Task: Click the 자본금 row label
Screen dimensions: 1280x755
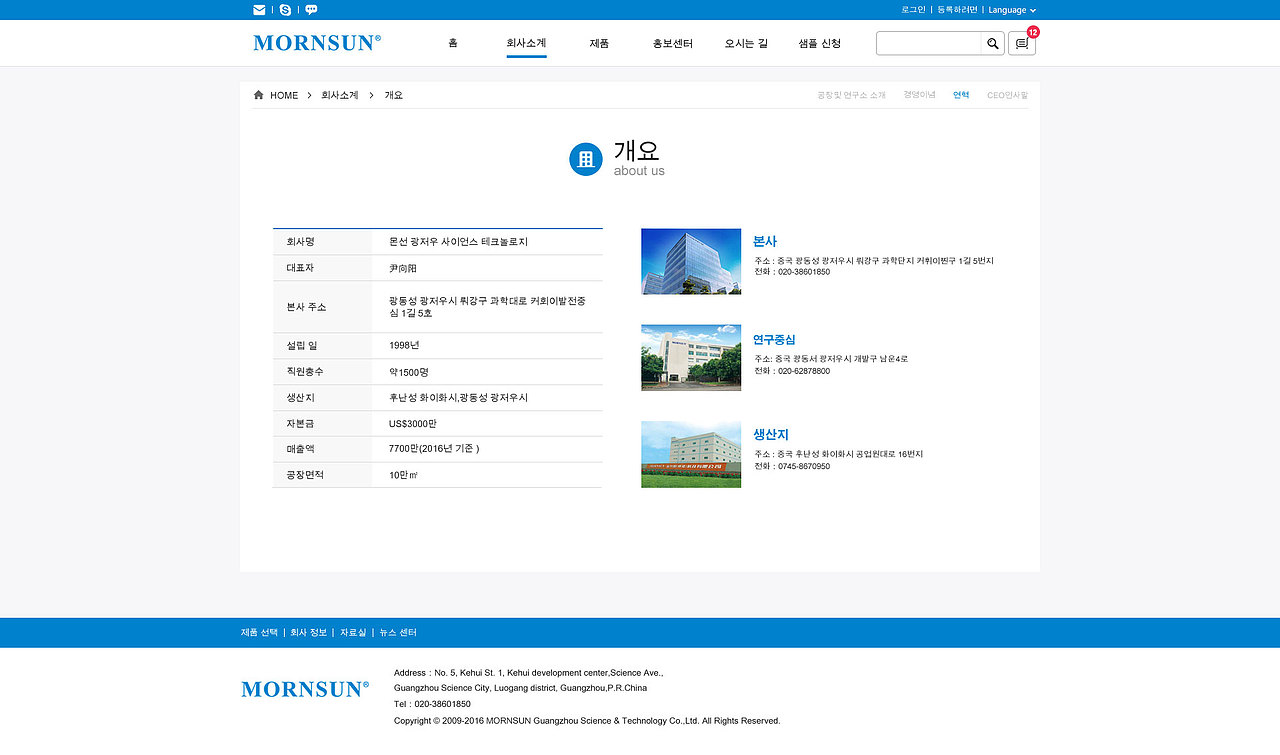Action: [x=300, y=424]
